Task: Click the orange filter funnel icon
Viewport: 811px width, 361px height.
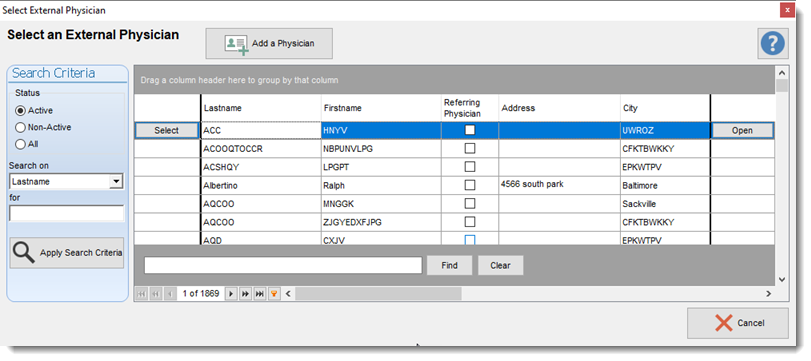Action: tap(274, 294)
